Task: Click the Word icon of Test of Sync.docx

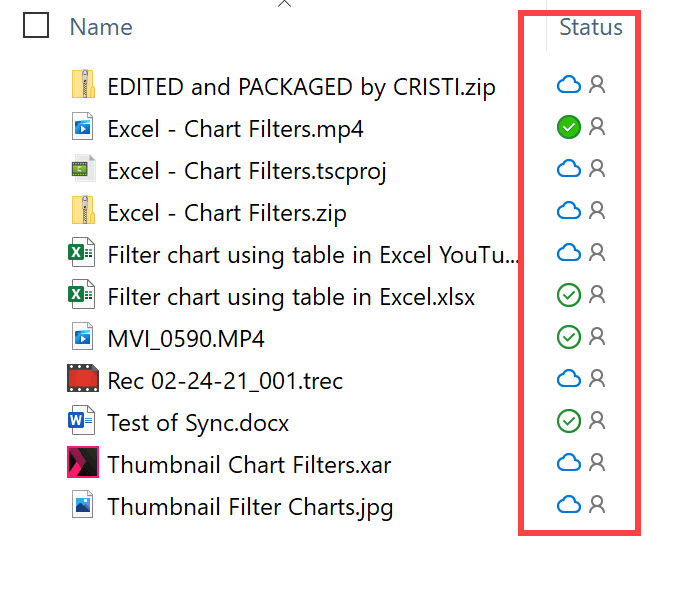Action: pos(82,420)
